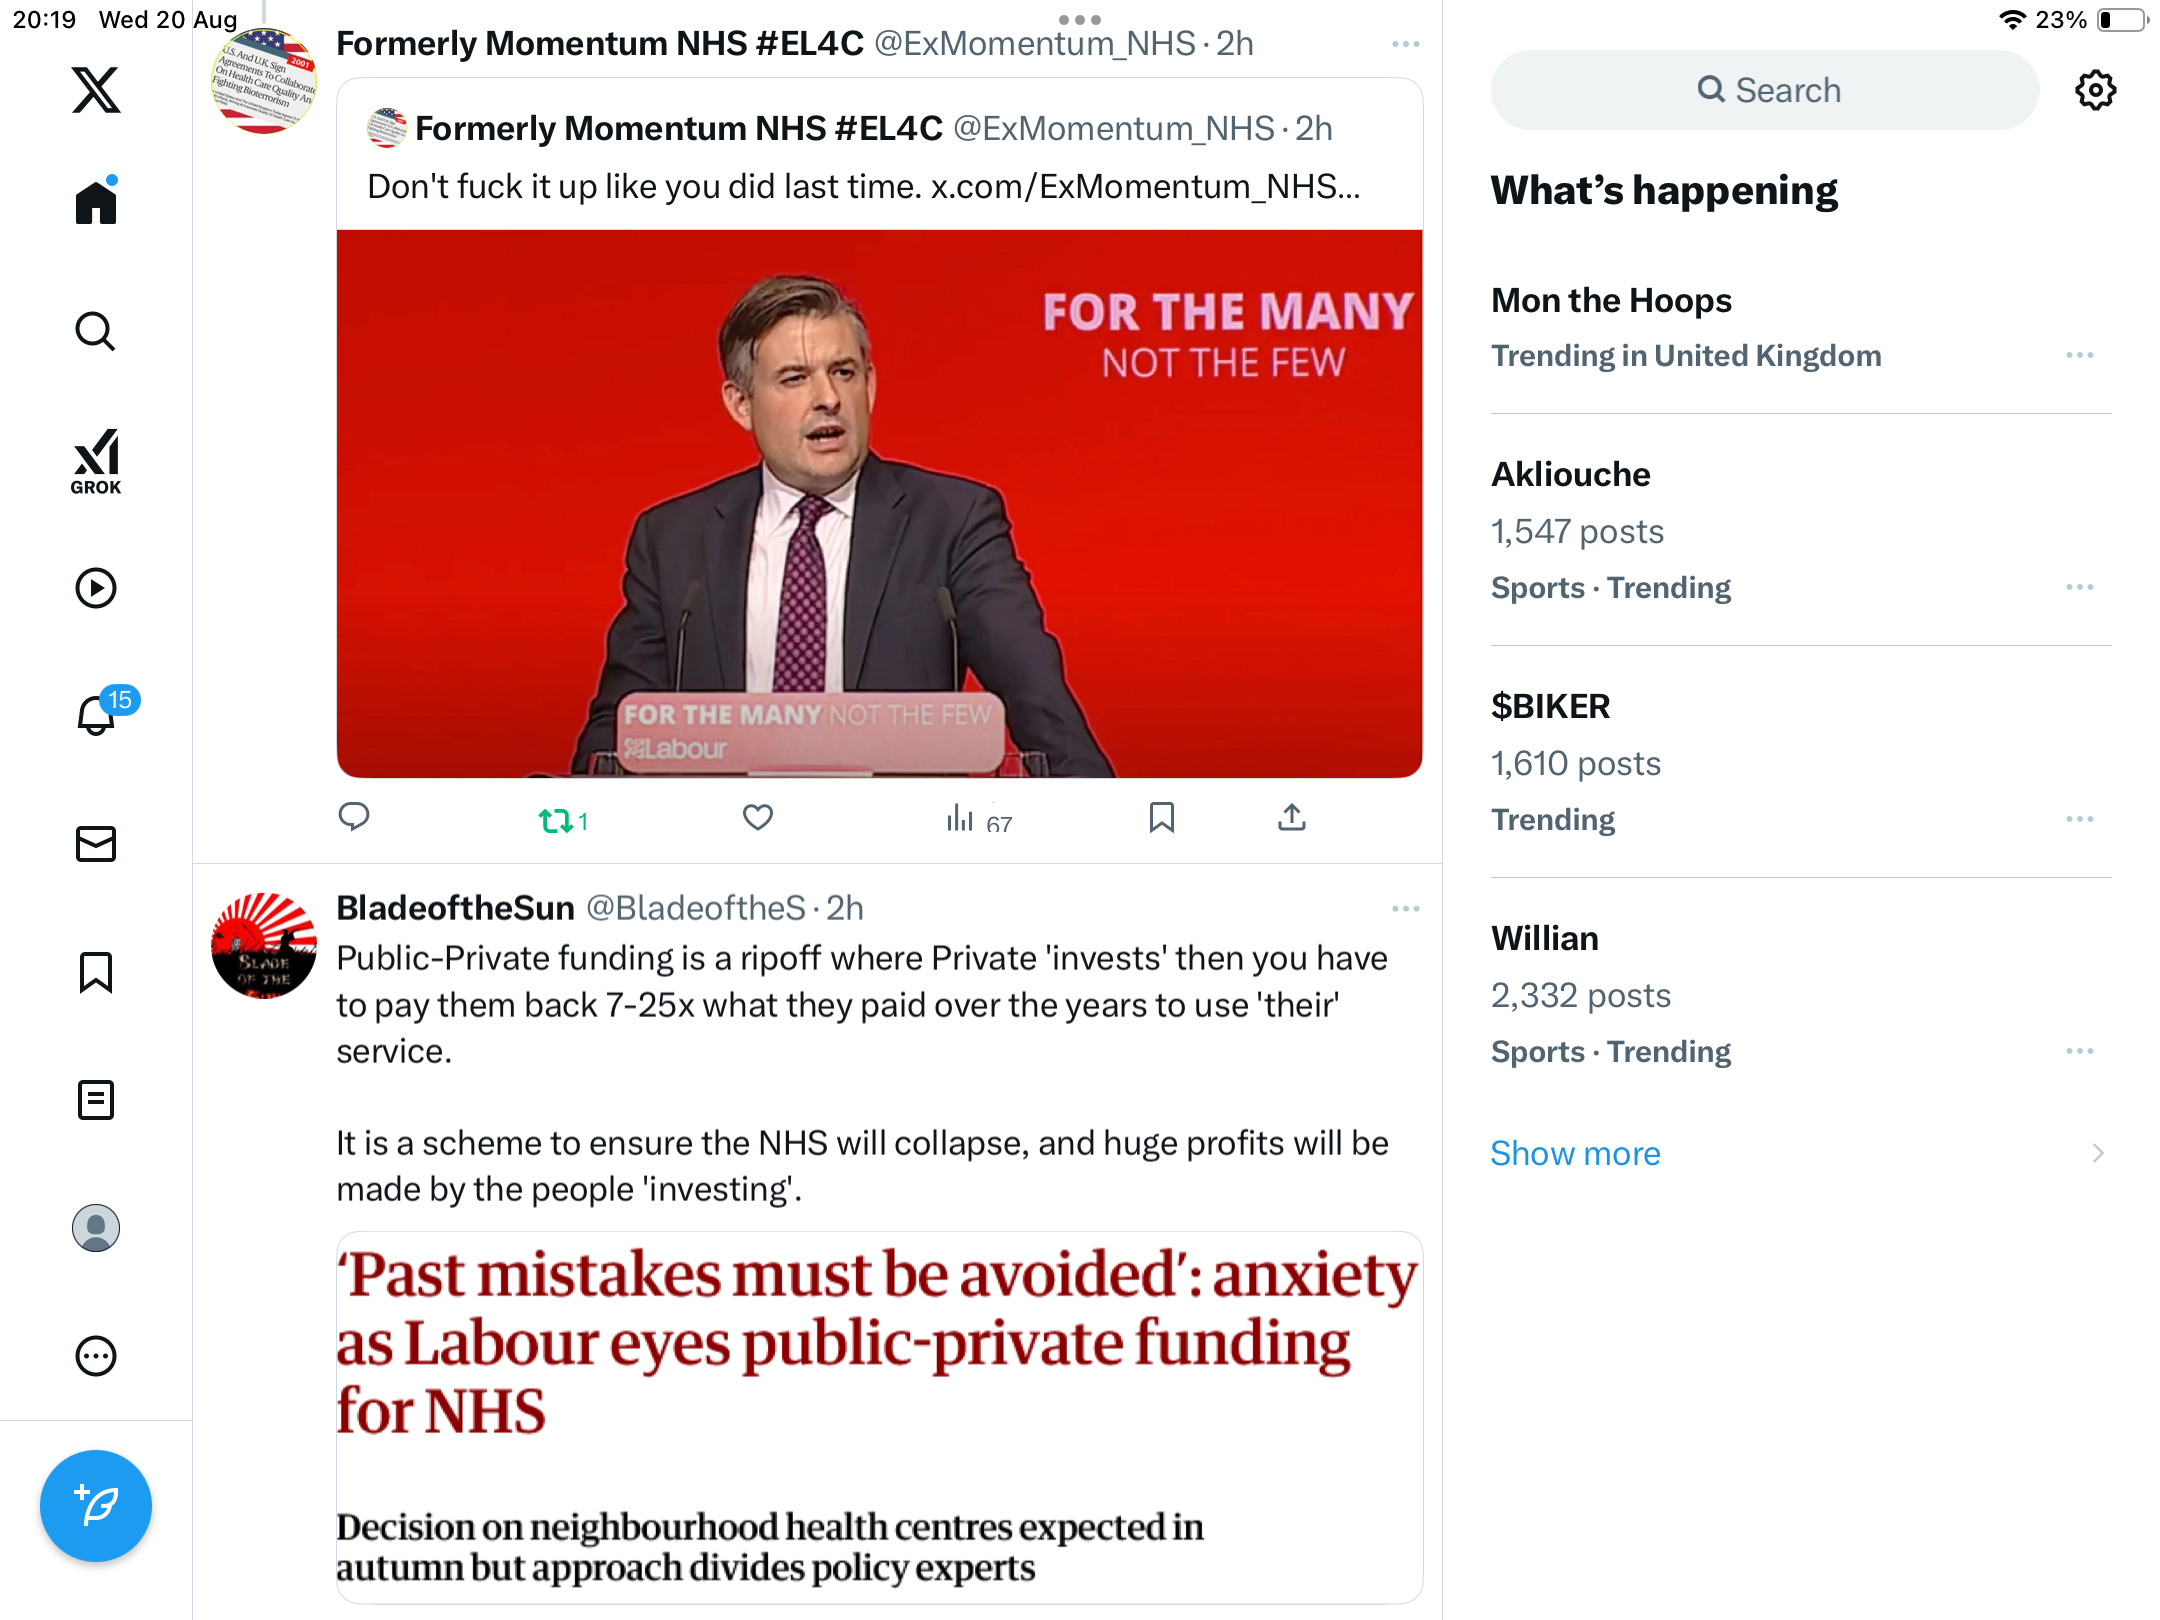The height and width of the screenshot is (1620, 2160).
Task: Open options menu for Willian trend
Action: pyautogui.click(x=2079, y=1051)
